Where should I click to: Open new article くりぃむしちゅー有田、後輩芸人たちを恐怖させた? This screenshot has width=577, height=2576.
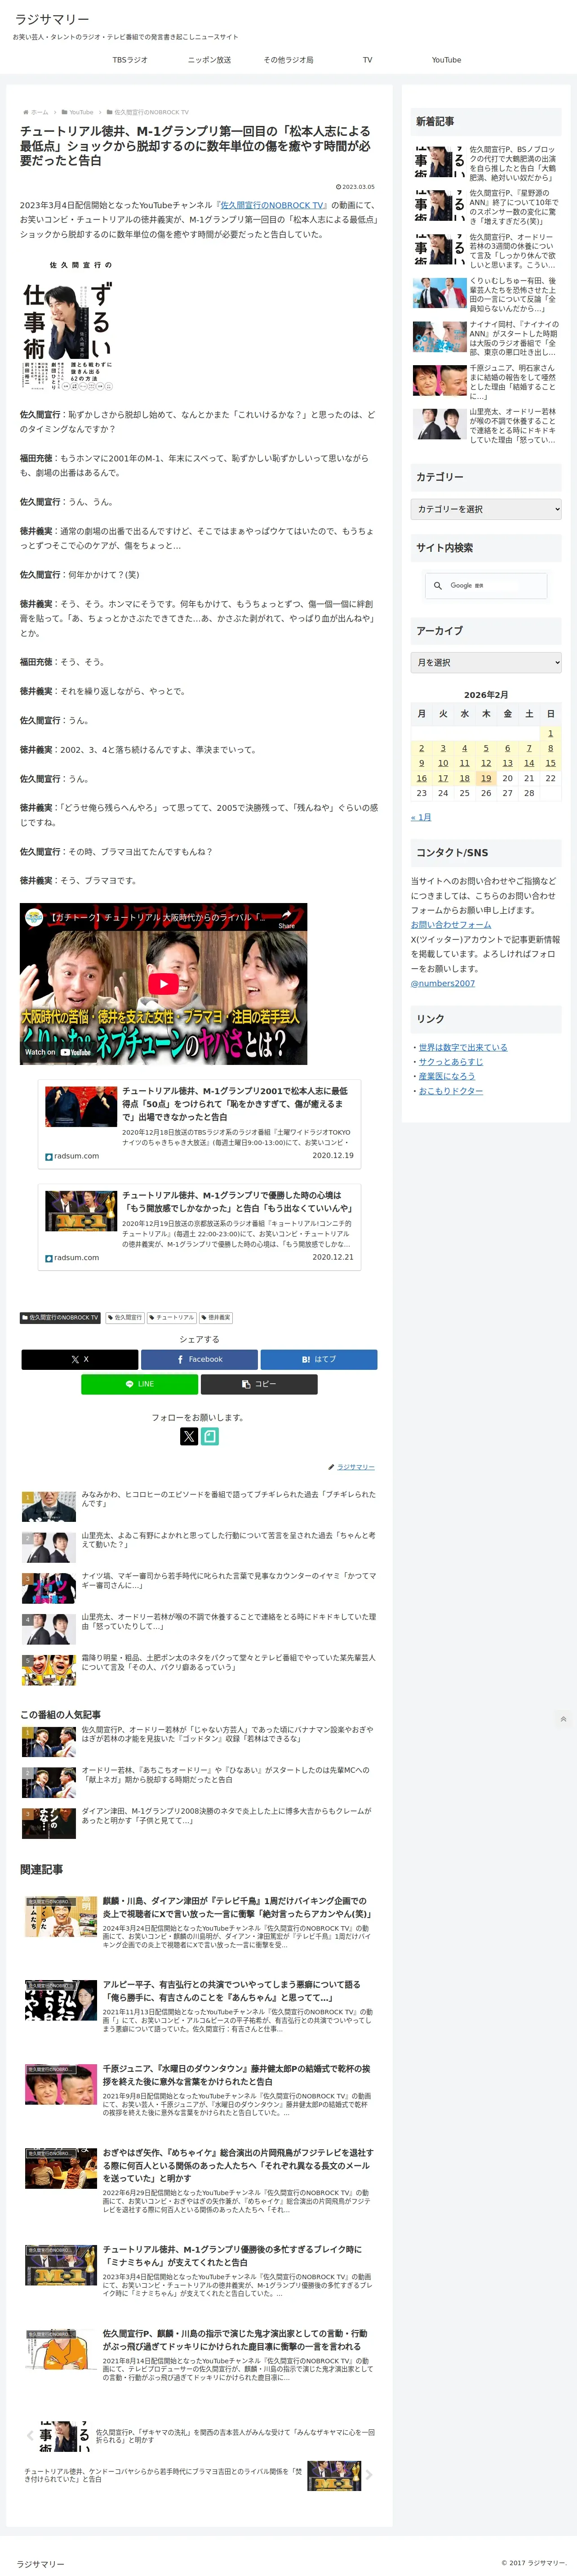tap(486, 294)
